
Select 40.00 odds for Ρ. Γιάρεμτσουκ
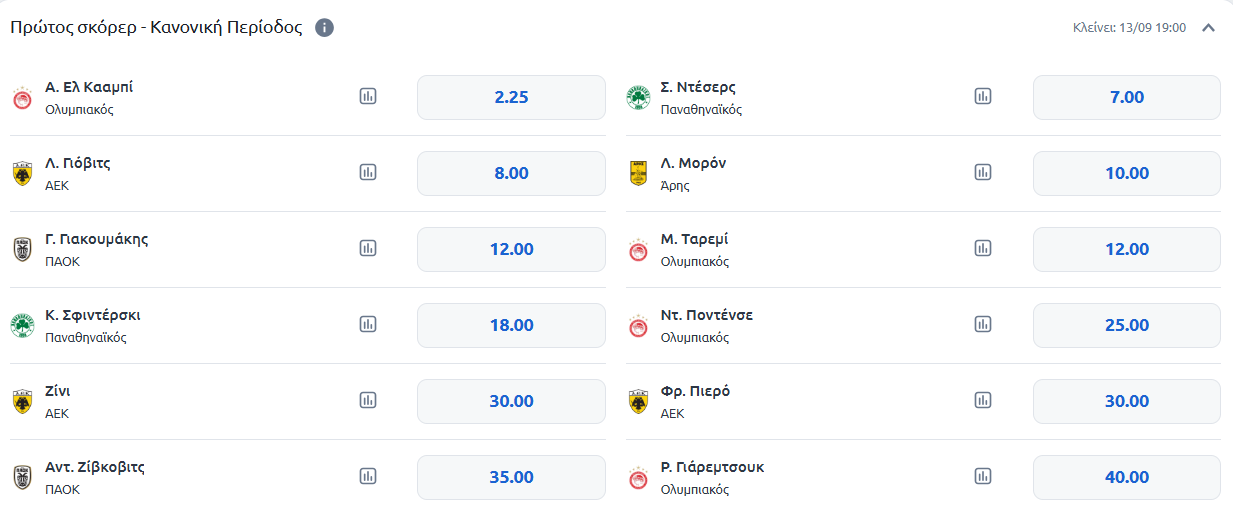[x=1126, y=477]
